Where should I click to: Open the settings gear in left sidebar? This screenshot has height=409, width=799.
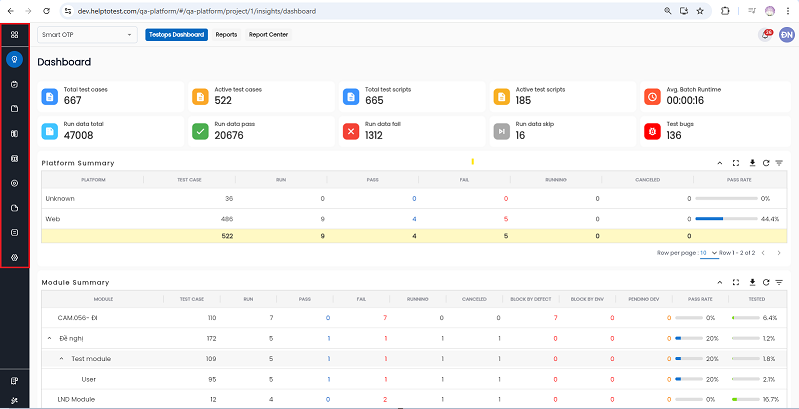click(x=14, y=257)
